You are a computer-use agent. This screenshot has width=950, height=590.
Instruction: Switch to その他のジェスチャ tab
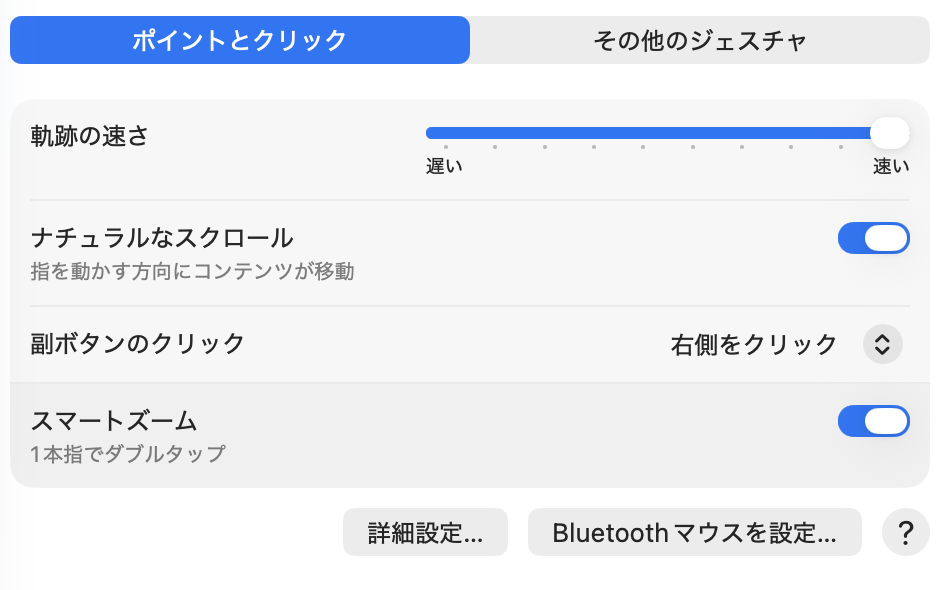tap(700, 40)
